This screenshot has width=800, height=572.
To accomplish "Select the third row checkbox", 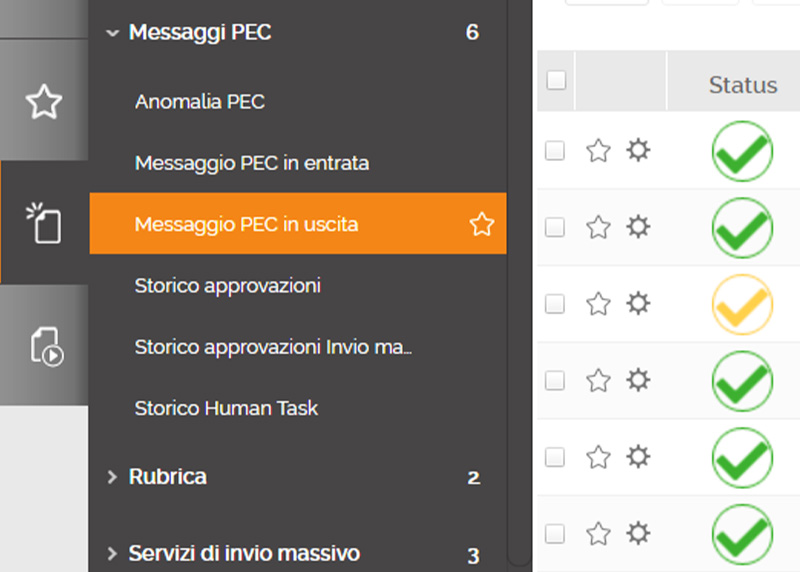I will coord(555,304).
